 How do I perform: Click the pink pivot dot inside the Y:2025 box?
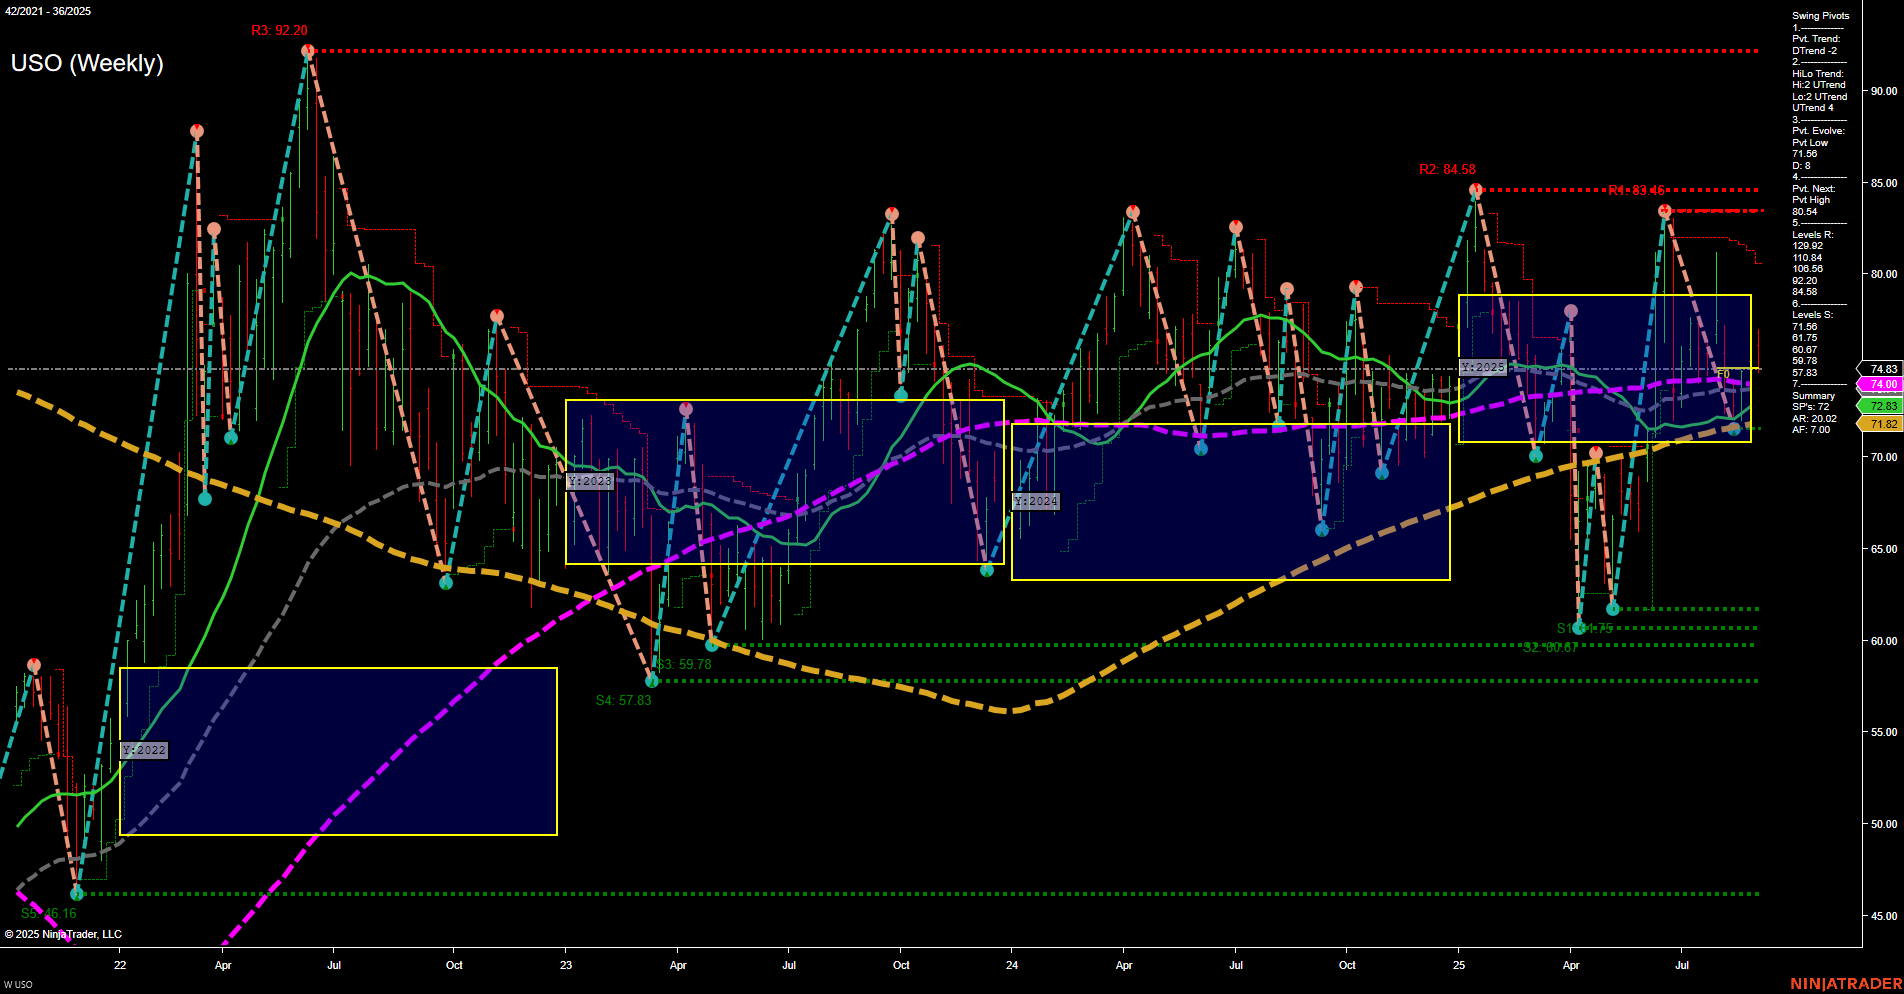(1570, 310)
